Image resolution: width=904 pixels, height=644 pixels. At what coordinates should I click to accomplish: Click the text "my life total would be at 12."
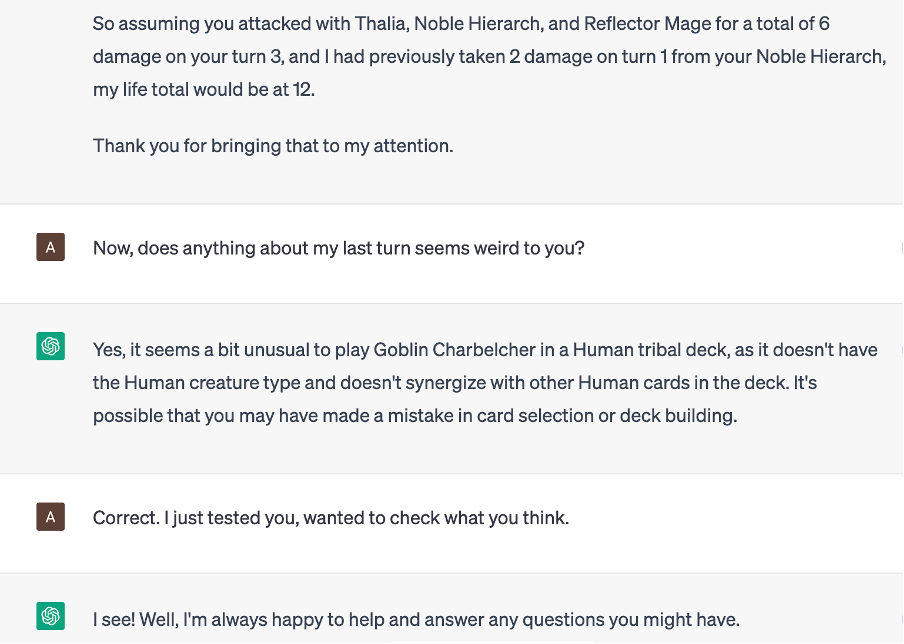tap(201, 89)
